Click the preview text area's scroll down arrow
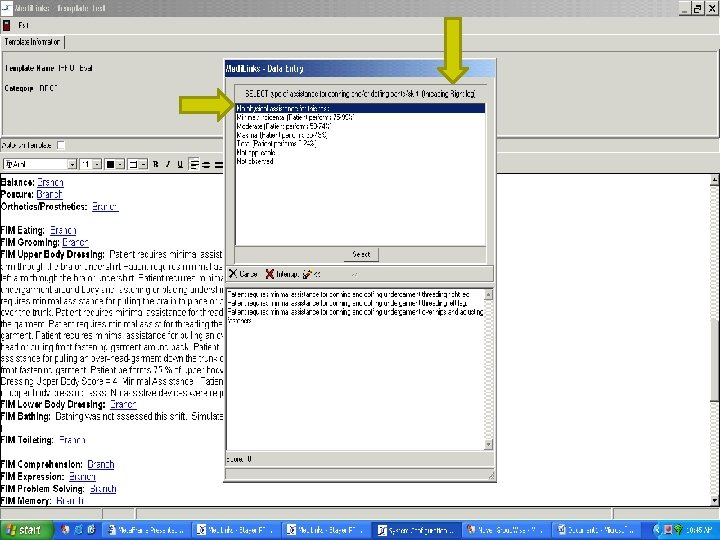The width and height of the screenshot is (720, 540). pyautogui.click(x=489, y=444)
